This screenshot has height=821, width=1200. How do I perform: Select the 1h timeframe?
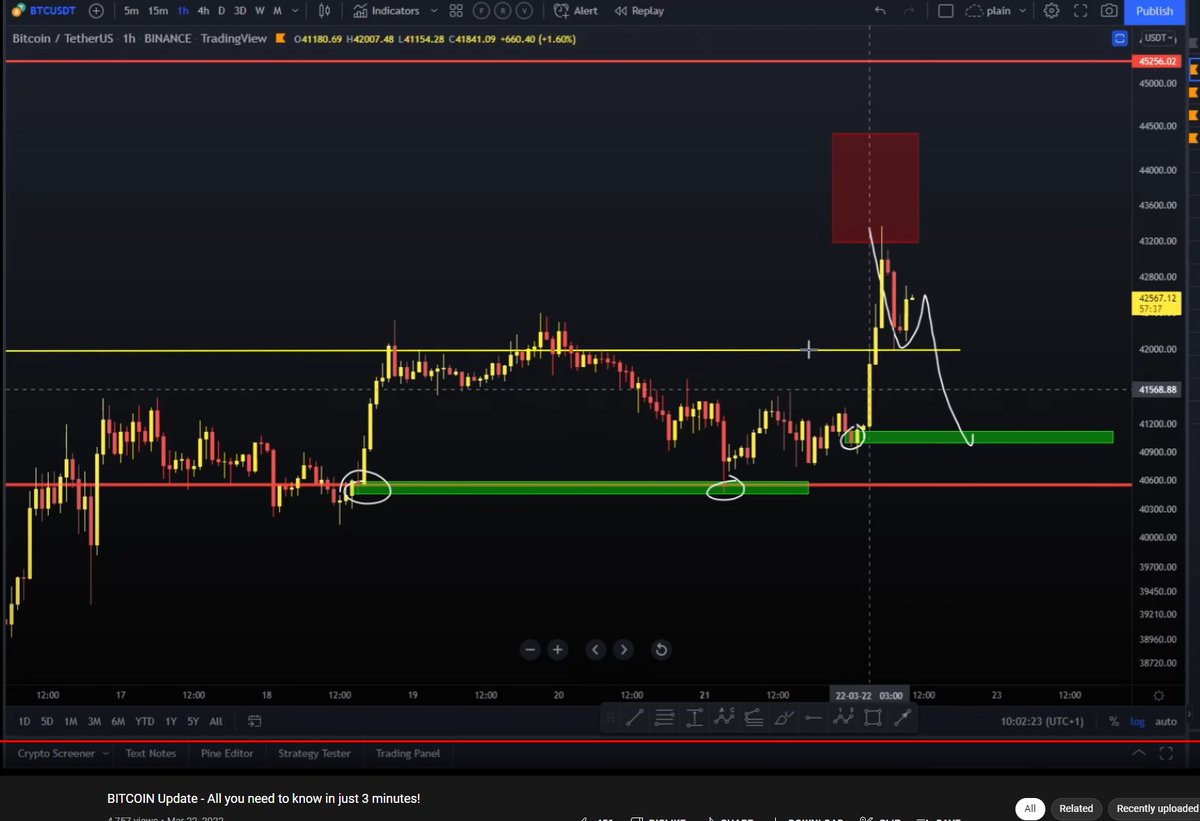click(x=182, y=11)
